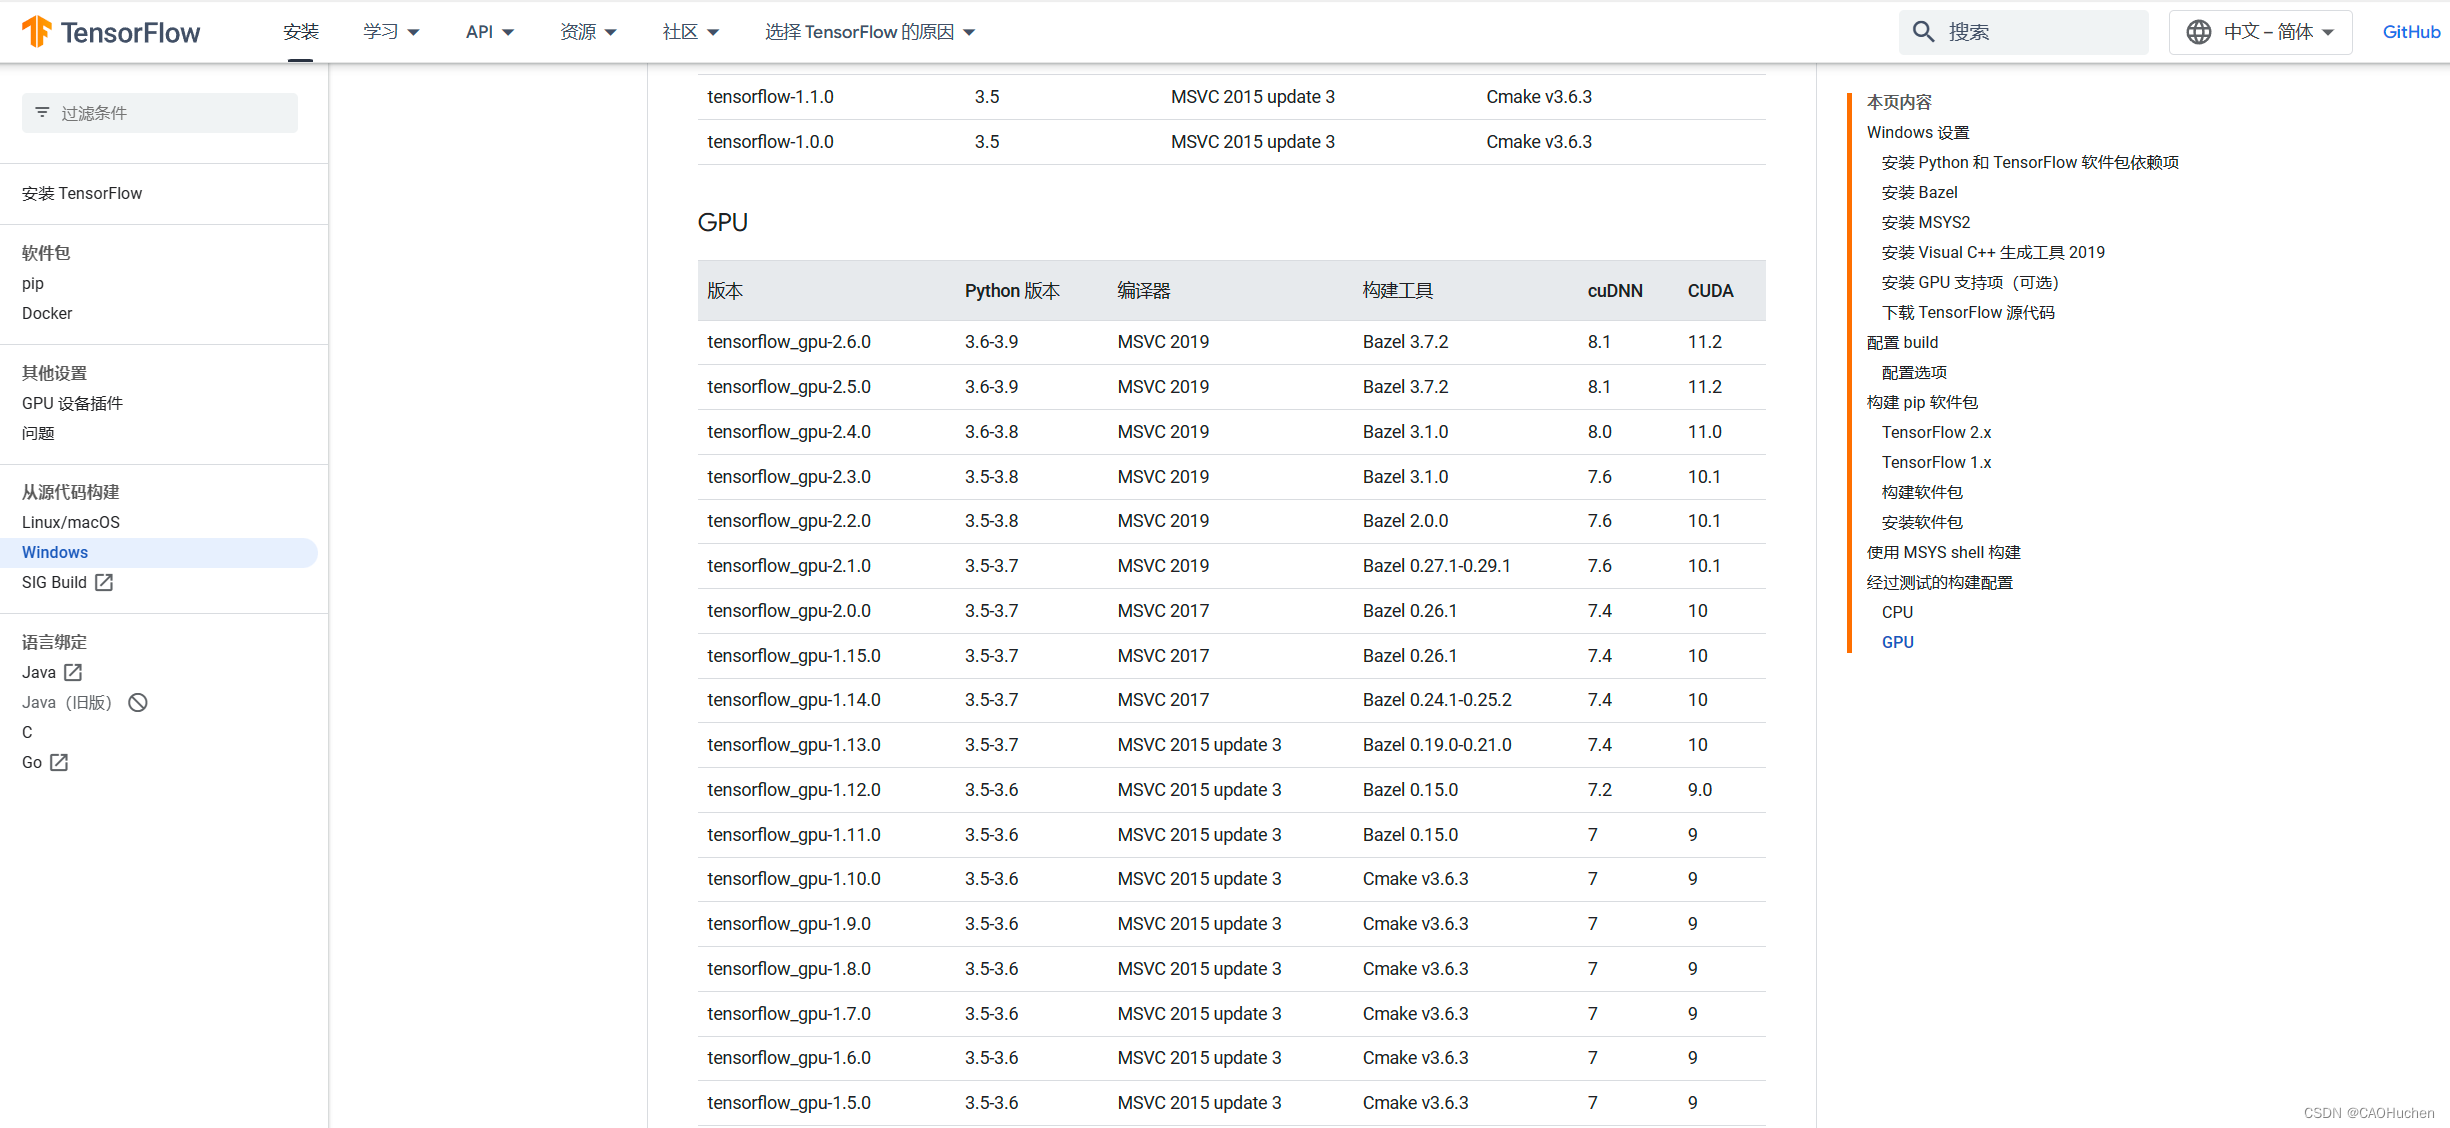Screen dimensions: 2450x1128
Task: Click external link icon next to SIG Build
Action: click(x=104, y=582)
